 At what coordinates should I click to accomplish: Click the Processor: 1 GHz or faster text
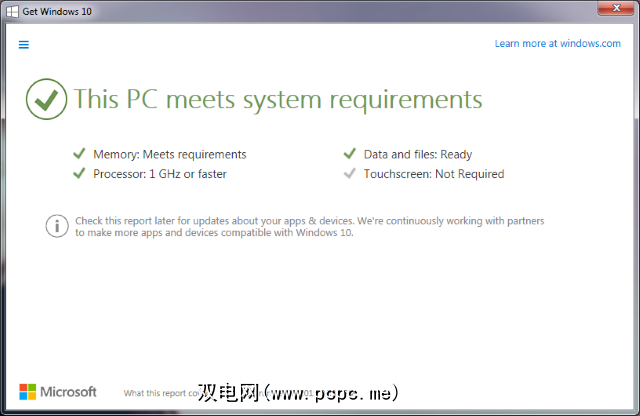click(160, 174)
